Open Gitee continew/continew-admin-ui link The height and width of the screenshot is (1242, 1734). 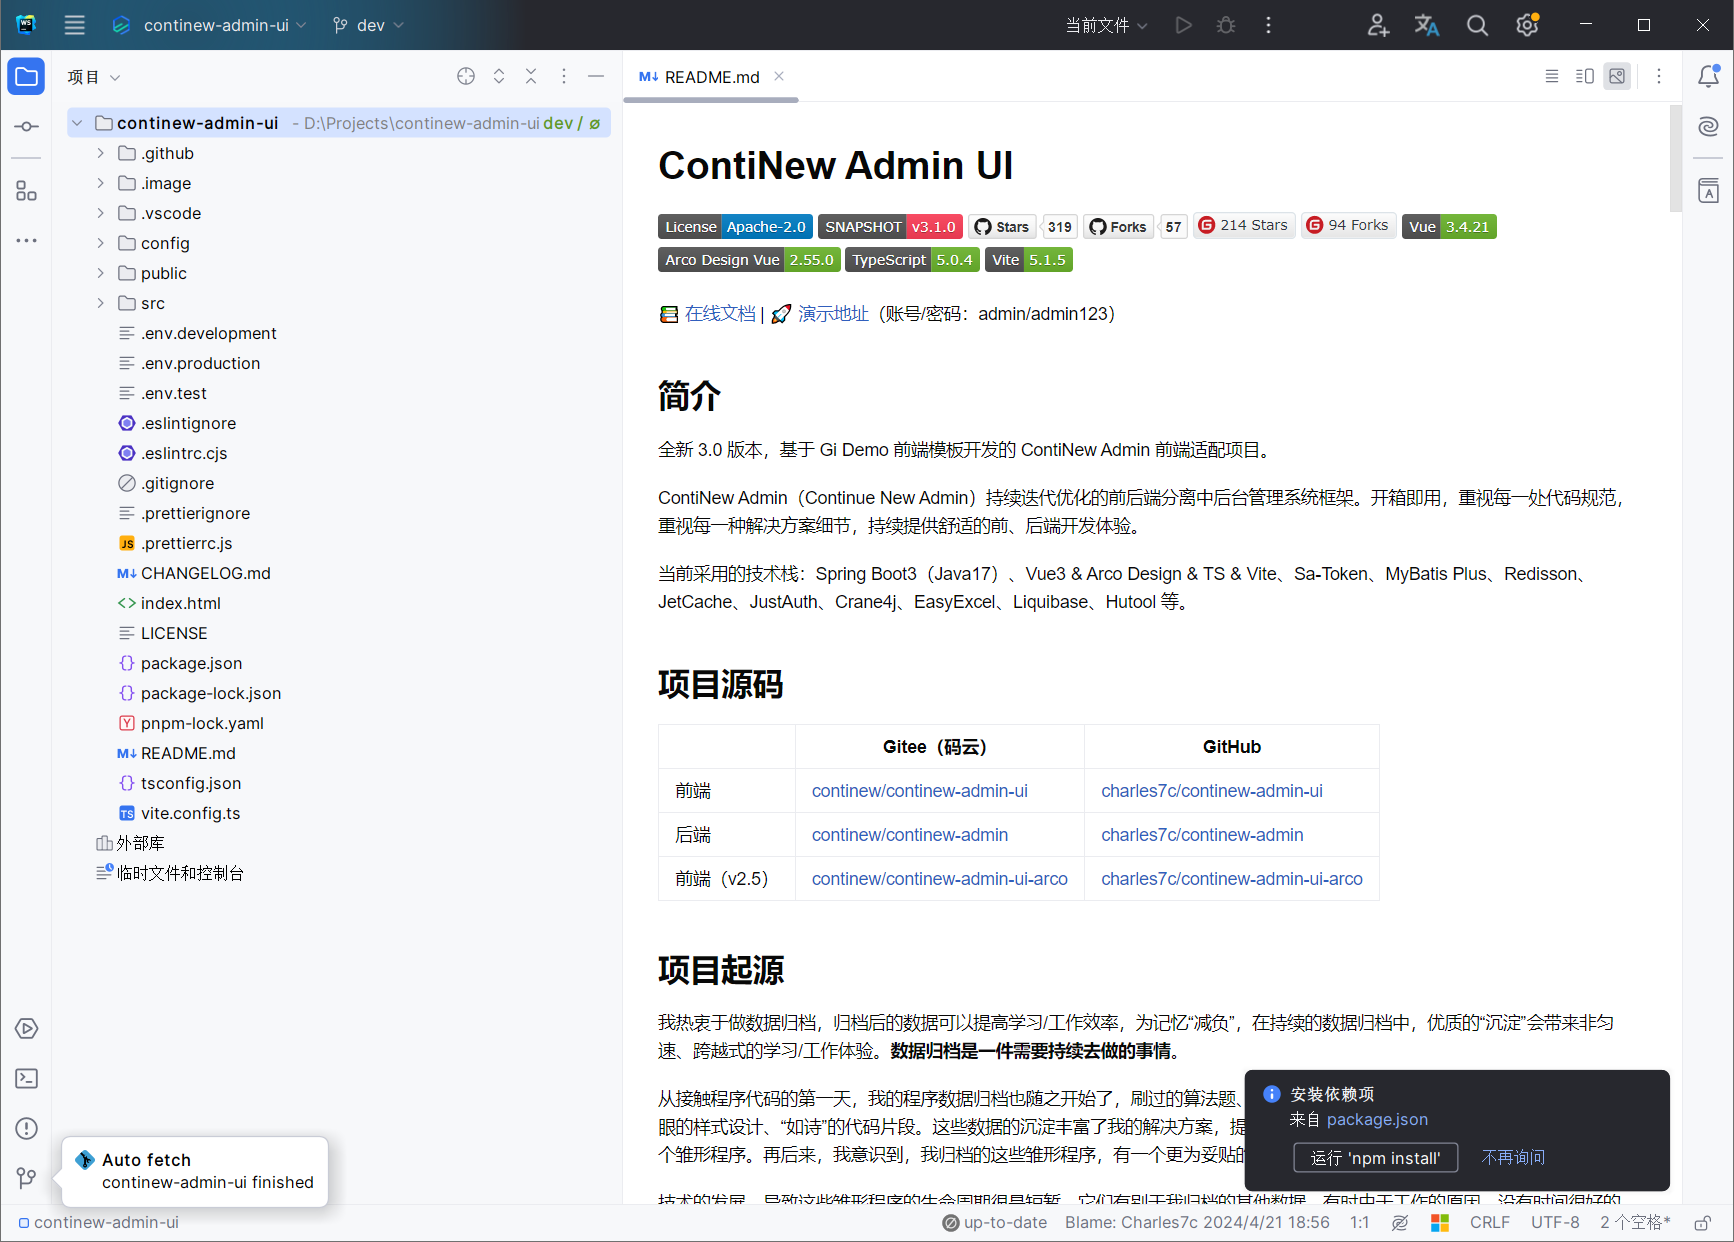point(919,791)
